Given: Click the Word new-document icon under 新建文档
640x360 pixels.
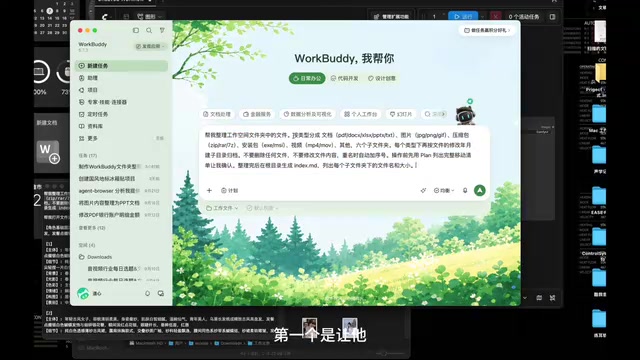Looking at the screenshot, I should (x=48, y=152).
